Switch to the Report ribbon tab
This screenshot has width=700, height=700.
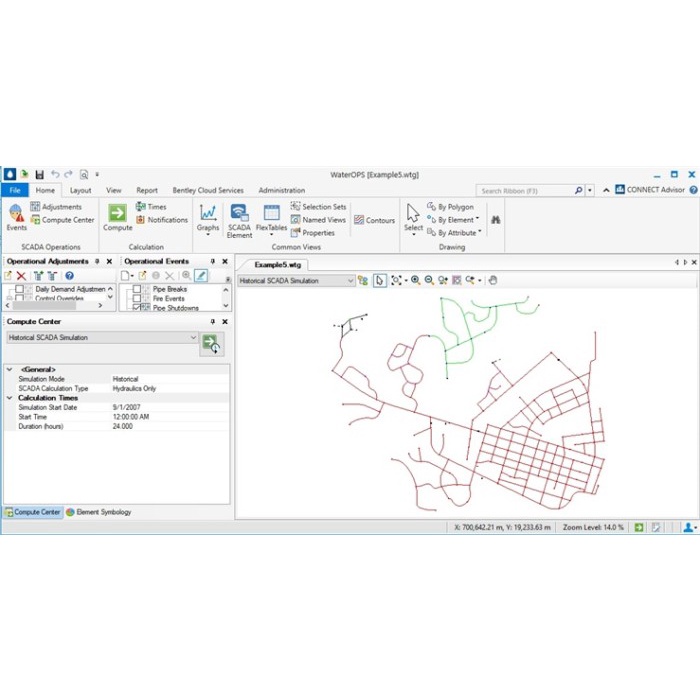click(147, 190)
